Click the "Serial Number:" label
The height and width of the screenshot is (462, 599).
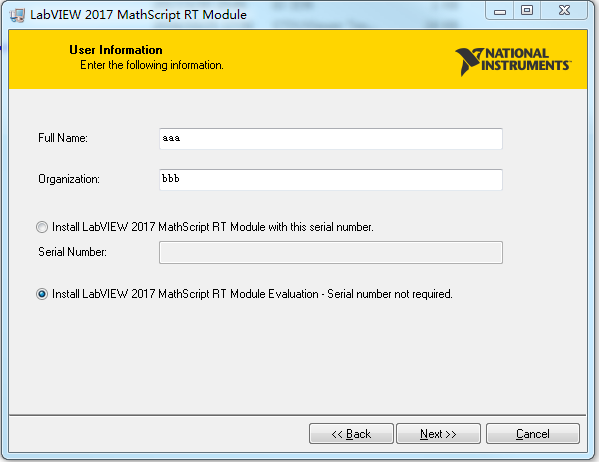click(72, 252)
